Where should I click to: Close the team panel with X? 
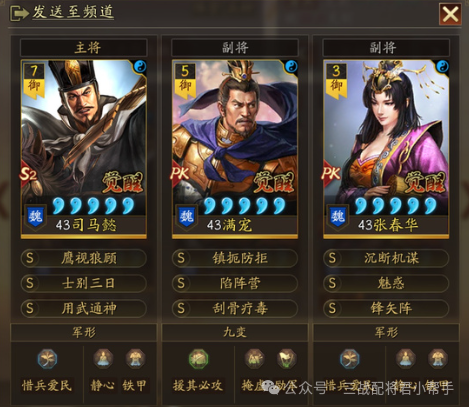[450, 14]
